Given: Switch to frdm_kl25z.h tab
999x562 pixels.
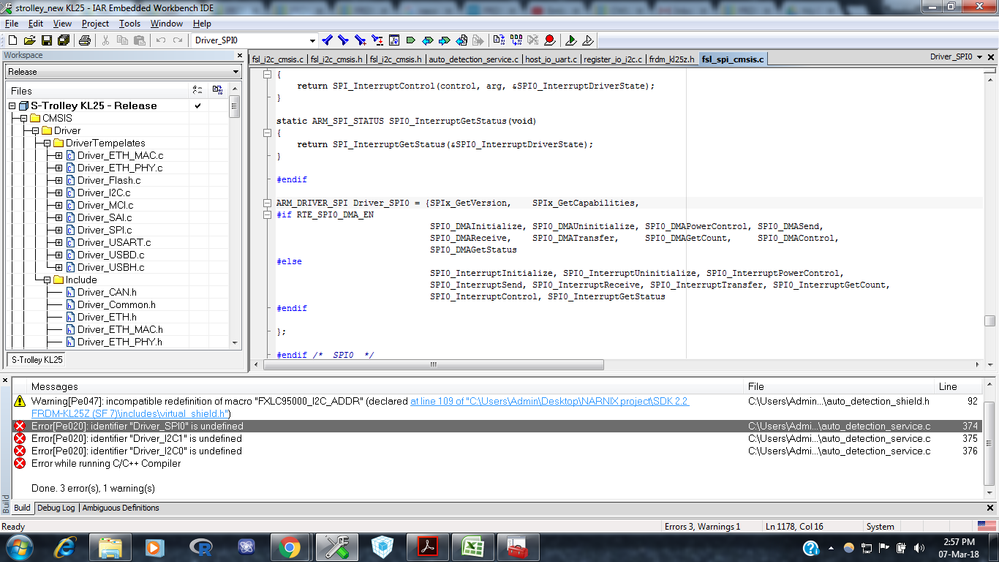Looking at the screenshot, I should pos(672,59).
